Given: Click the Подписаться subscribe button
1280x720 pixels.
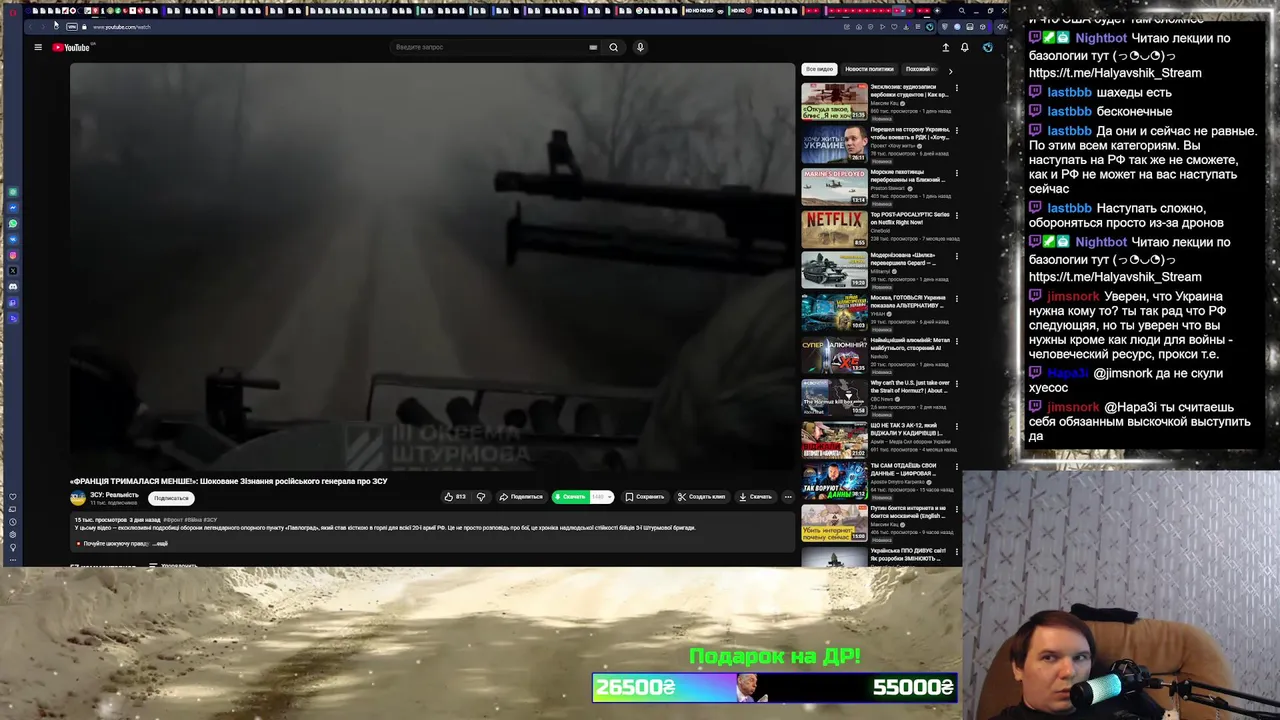Looking at the screenshot, I should pos(171,498).
